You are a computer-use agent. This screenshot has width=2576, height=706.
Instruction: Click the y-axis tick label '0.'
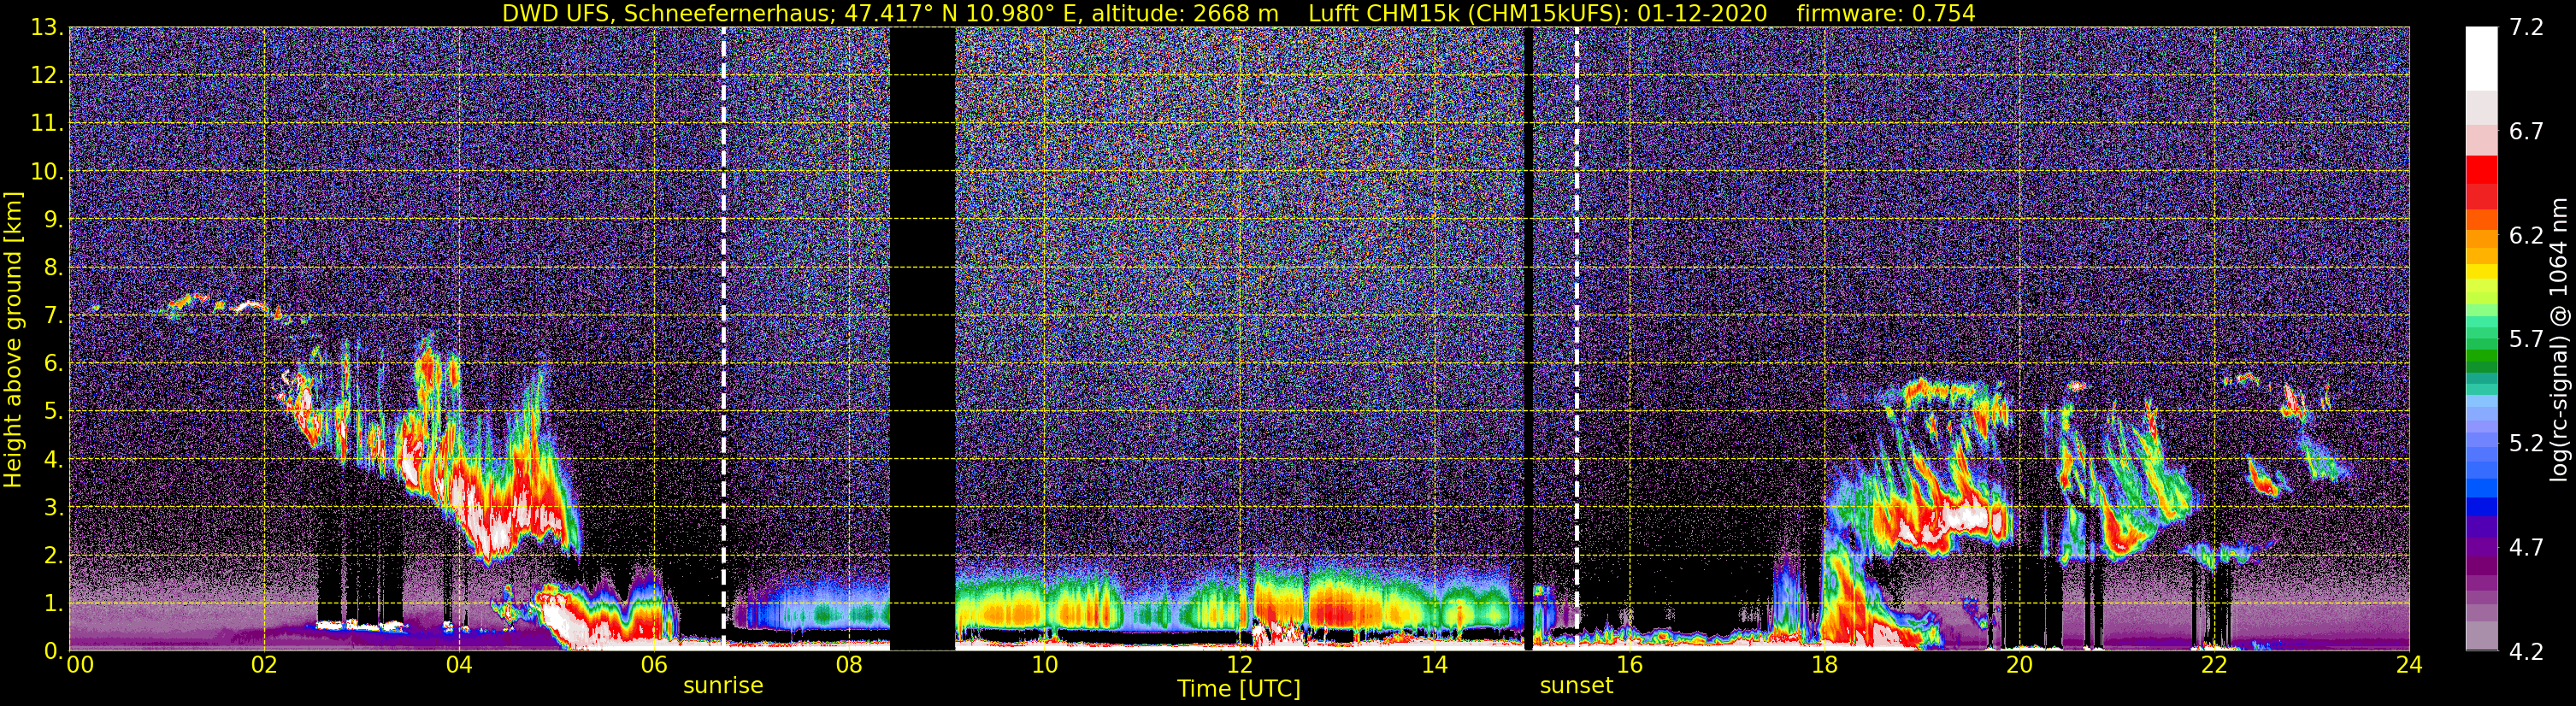pyautogui.click(x=54, y=651)
